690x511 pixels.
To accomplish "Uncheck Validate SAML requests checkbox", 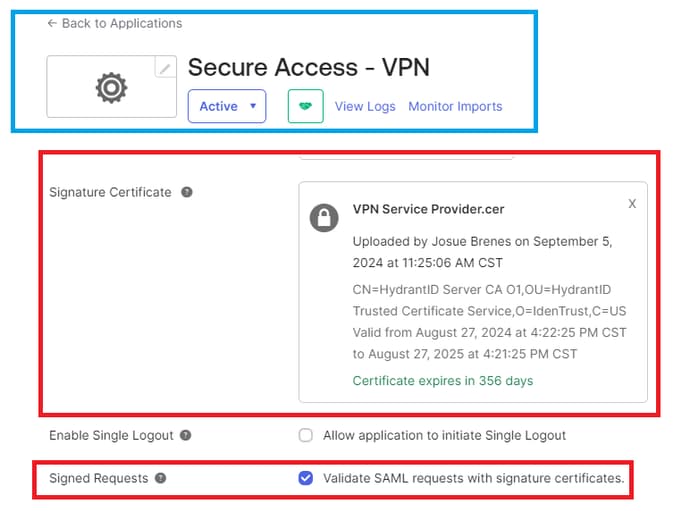I will point(305,478).
